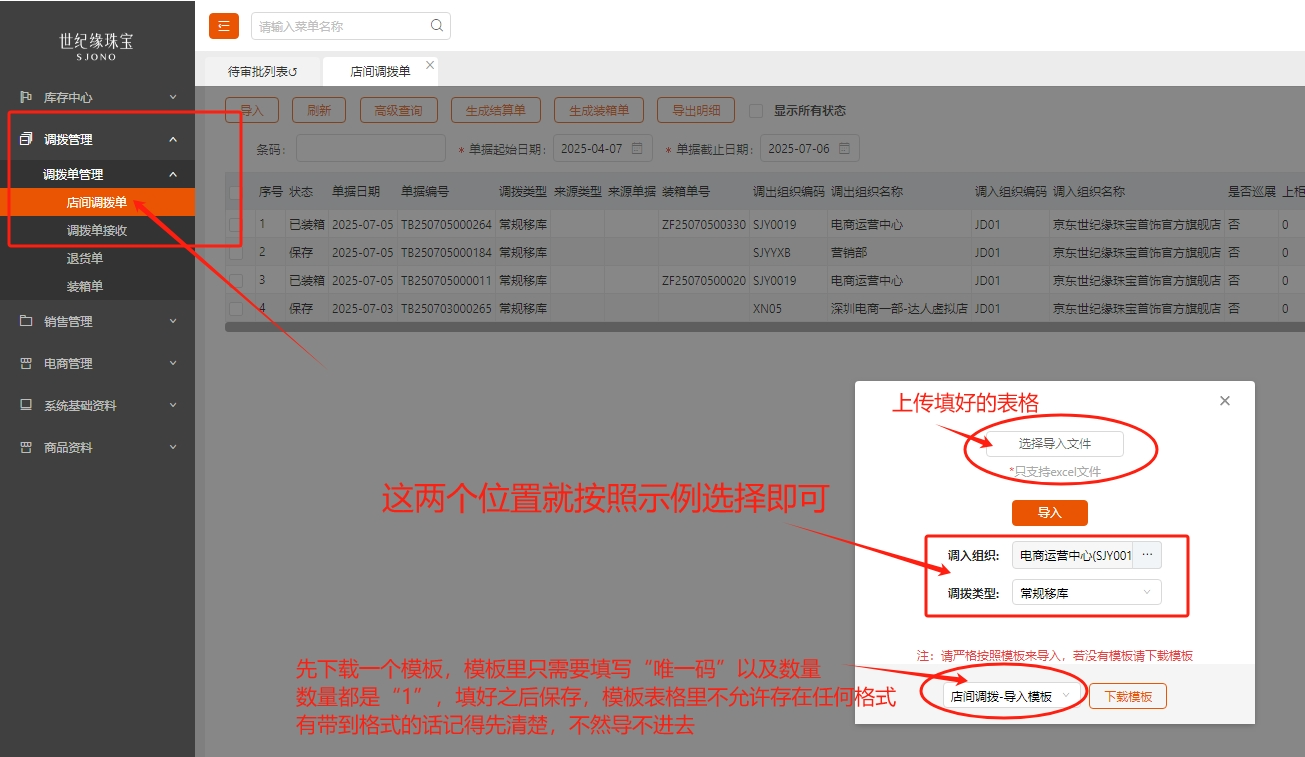Click the search magnifier icon
This screenshot has width=1305, height=757.
436,26
